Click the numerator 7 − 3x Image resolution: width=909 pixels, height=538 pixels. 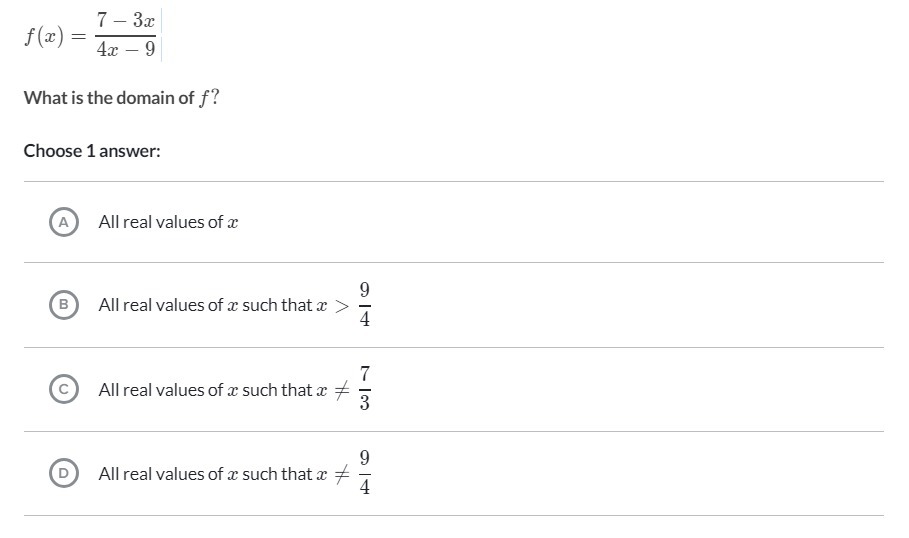coord(126,21)
